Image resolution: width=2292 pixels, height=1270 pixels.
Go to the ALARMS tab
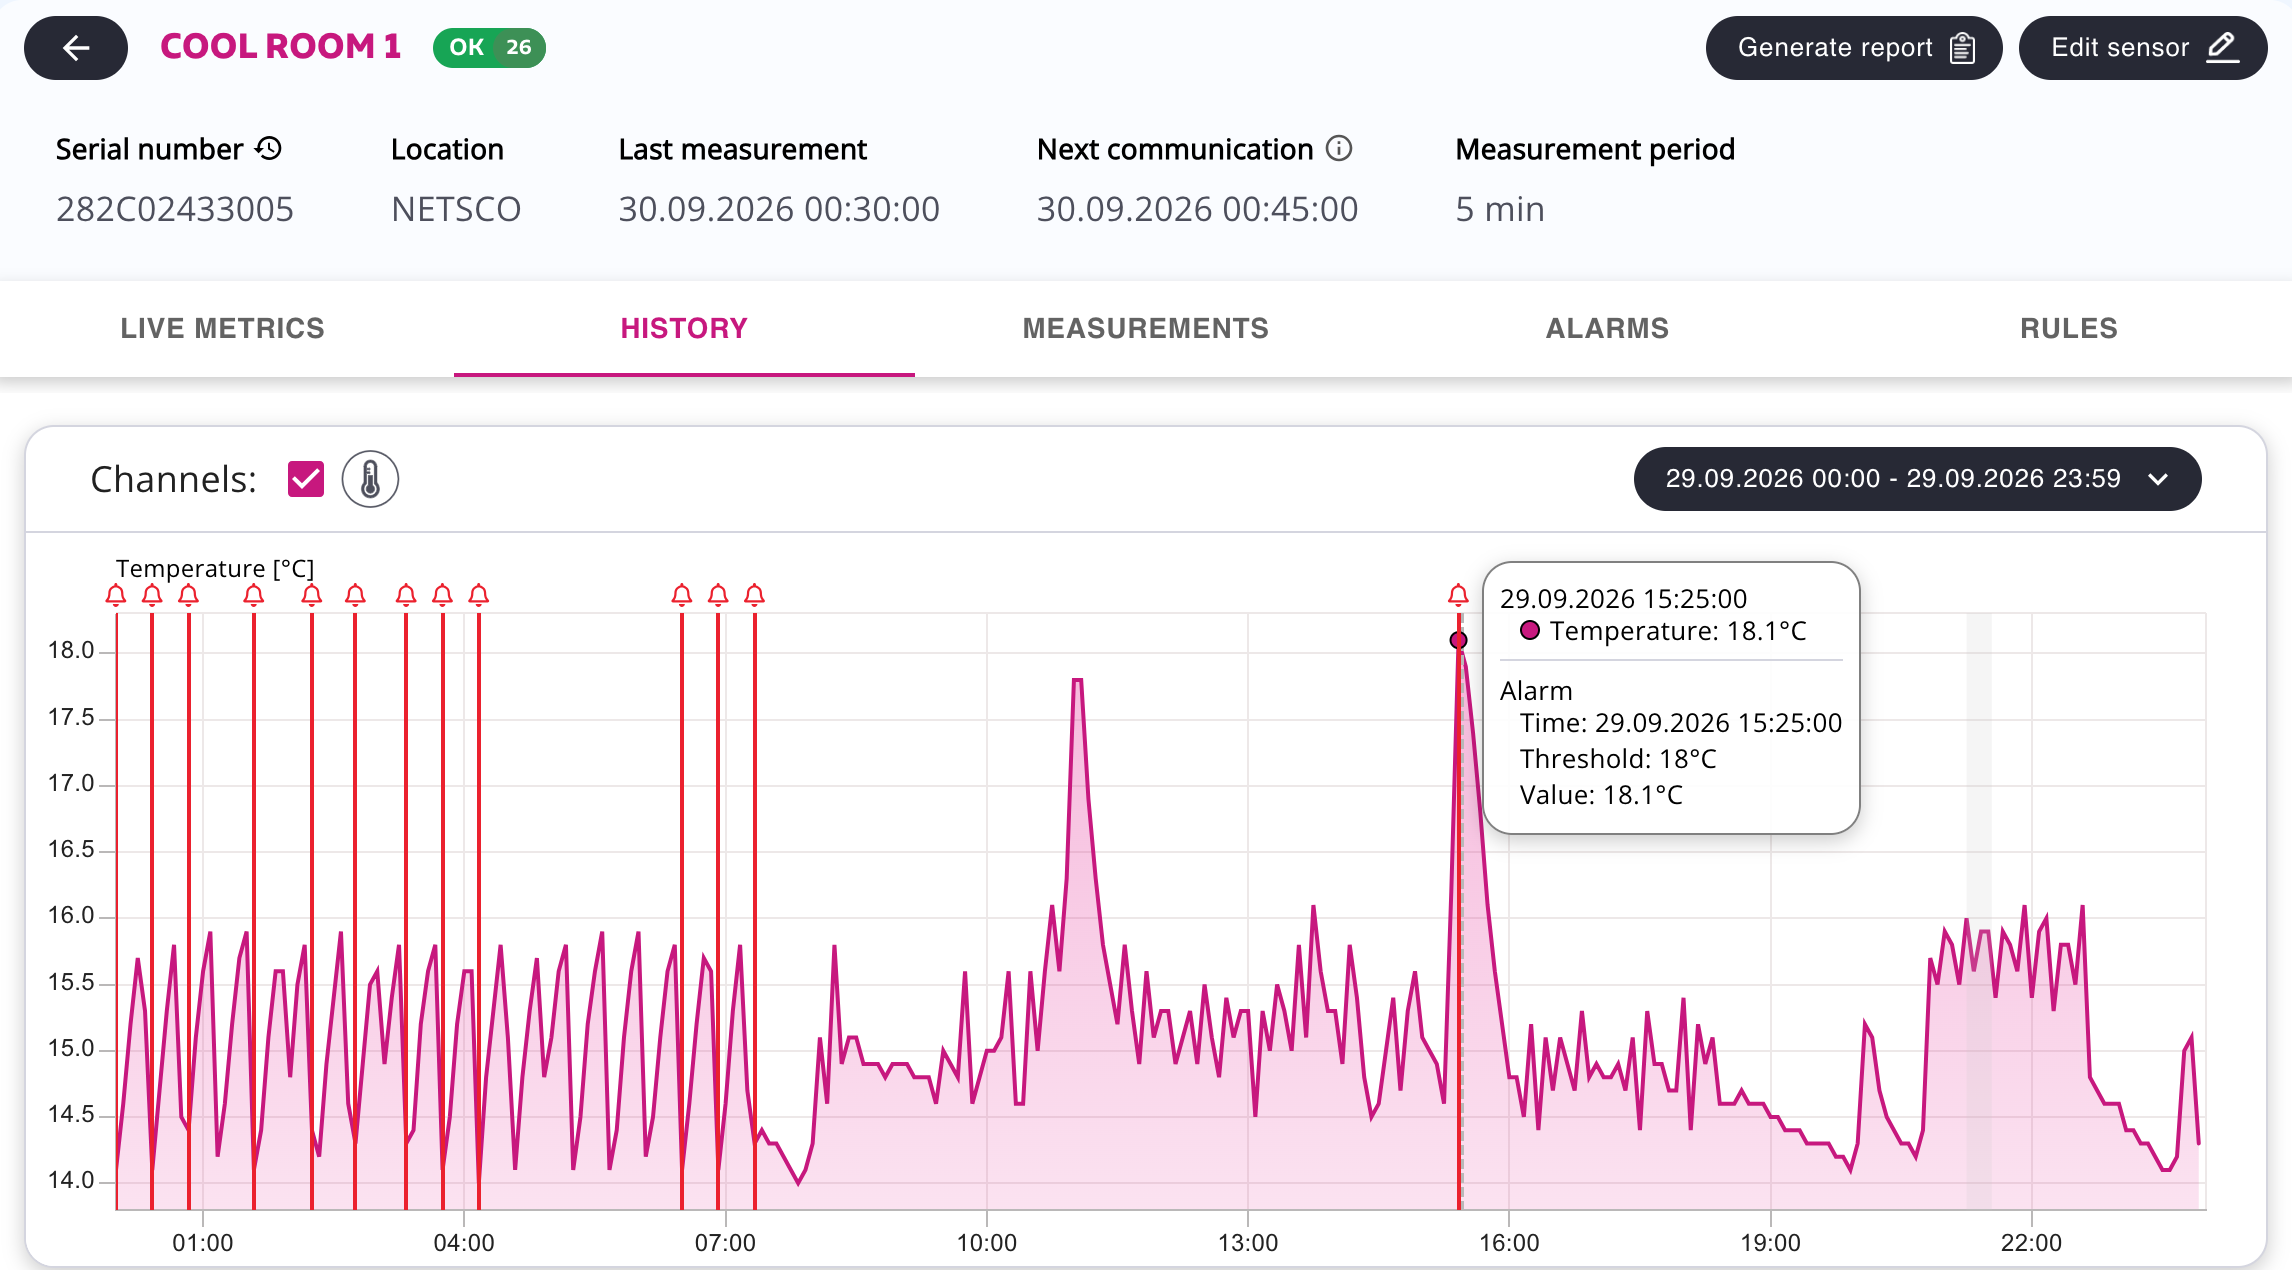(1607, 328)
